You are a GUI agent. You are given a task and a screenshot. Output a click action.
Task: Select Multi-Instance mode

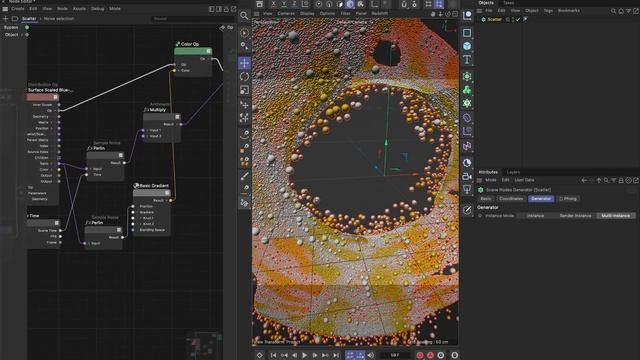tap(616, 216)
